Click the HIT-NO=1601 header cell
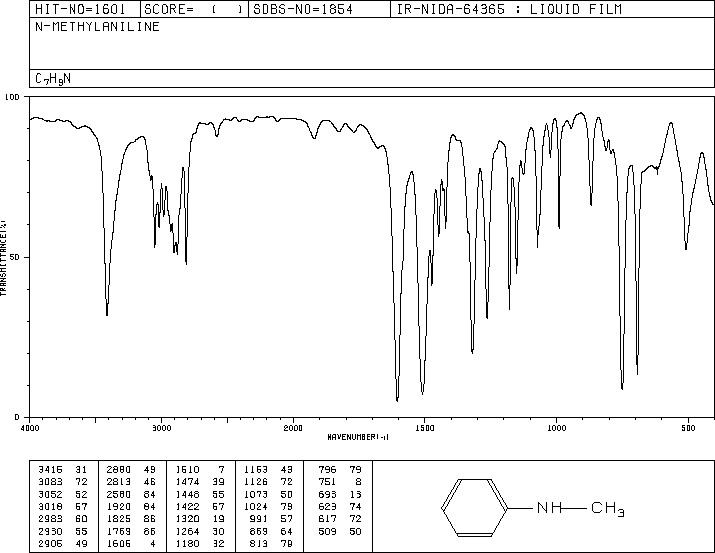 point(85,9)
